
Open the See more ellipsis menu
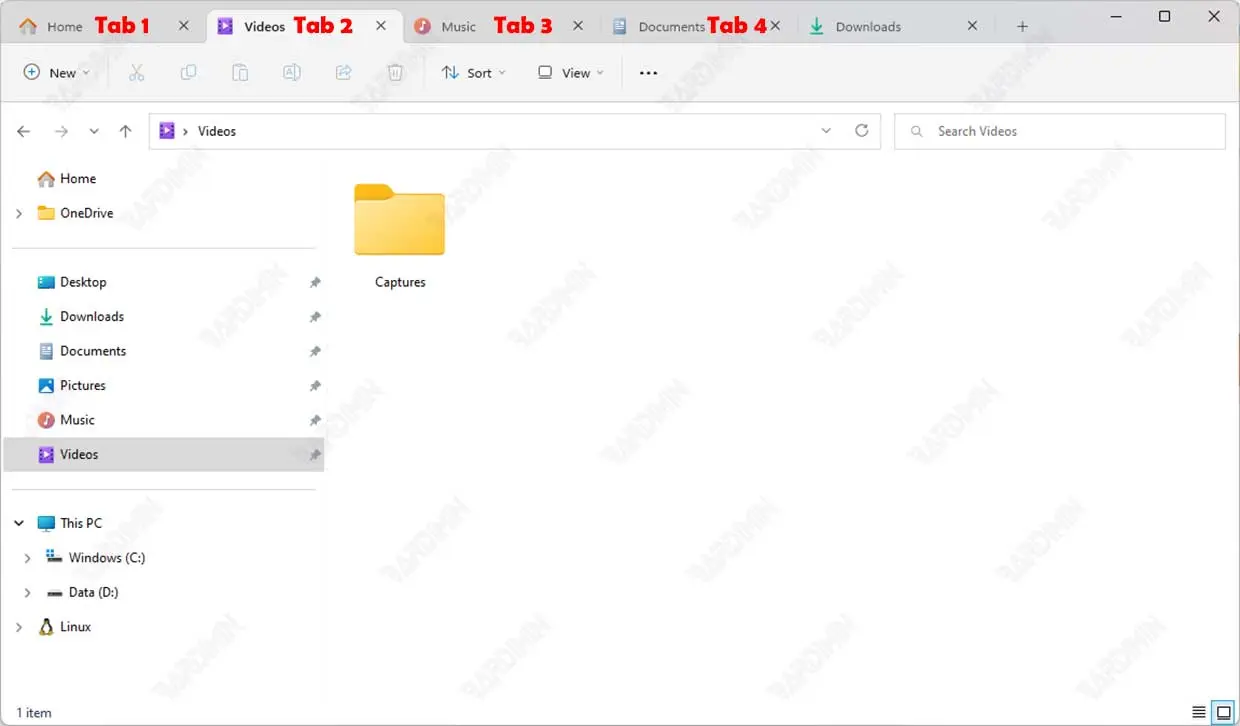648,72
